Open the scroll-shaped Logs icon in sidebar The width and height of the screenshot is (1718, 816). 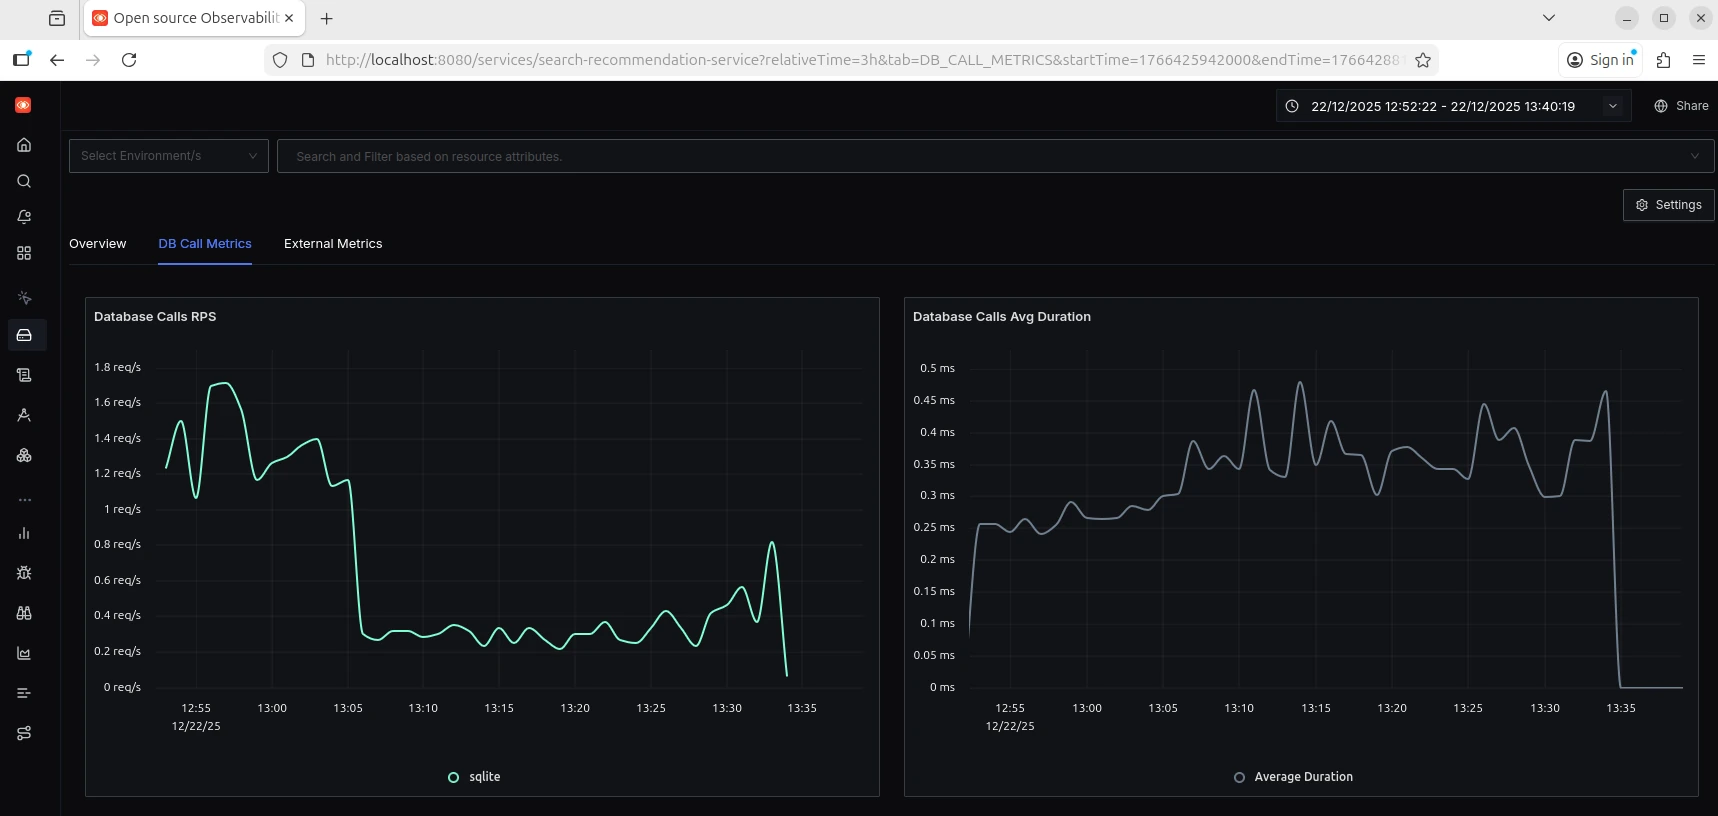tap(24, 375)
